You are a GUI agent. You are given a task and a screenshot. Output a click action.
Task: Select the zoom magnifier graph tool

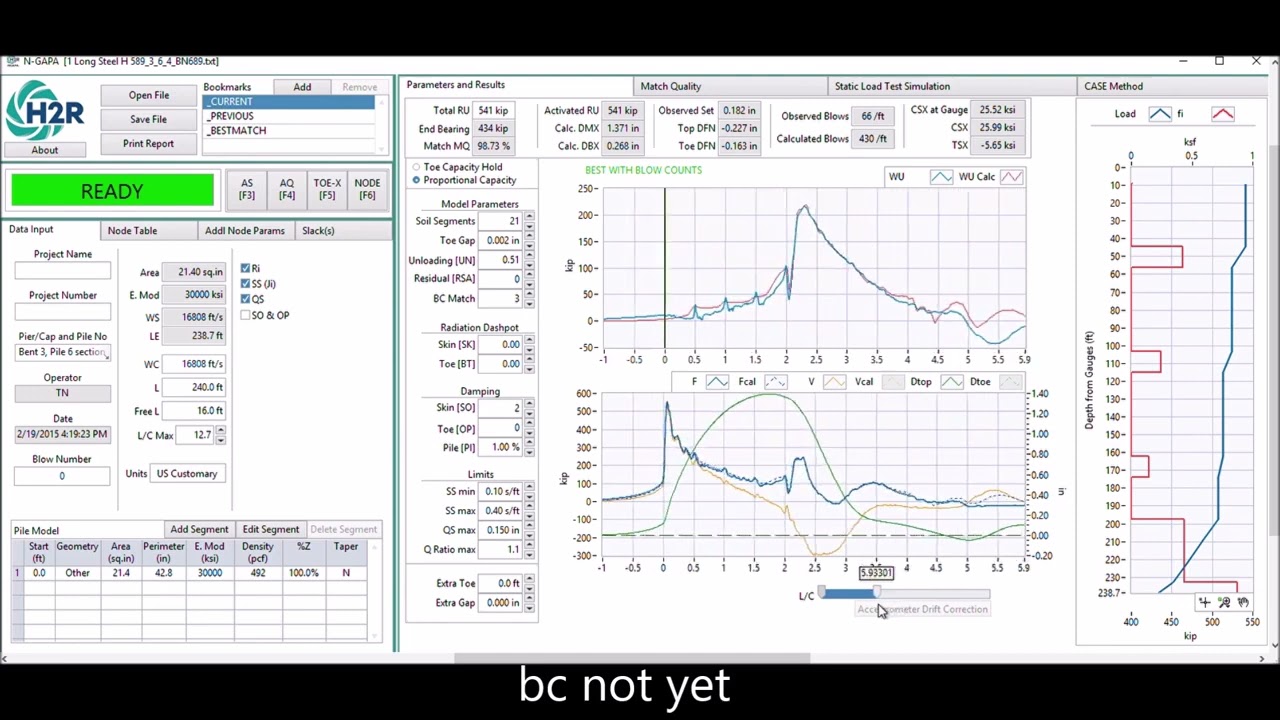[x=1224, y=602]
